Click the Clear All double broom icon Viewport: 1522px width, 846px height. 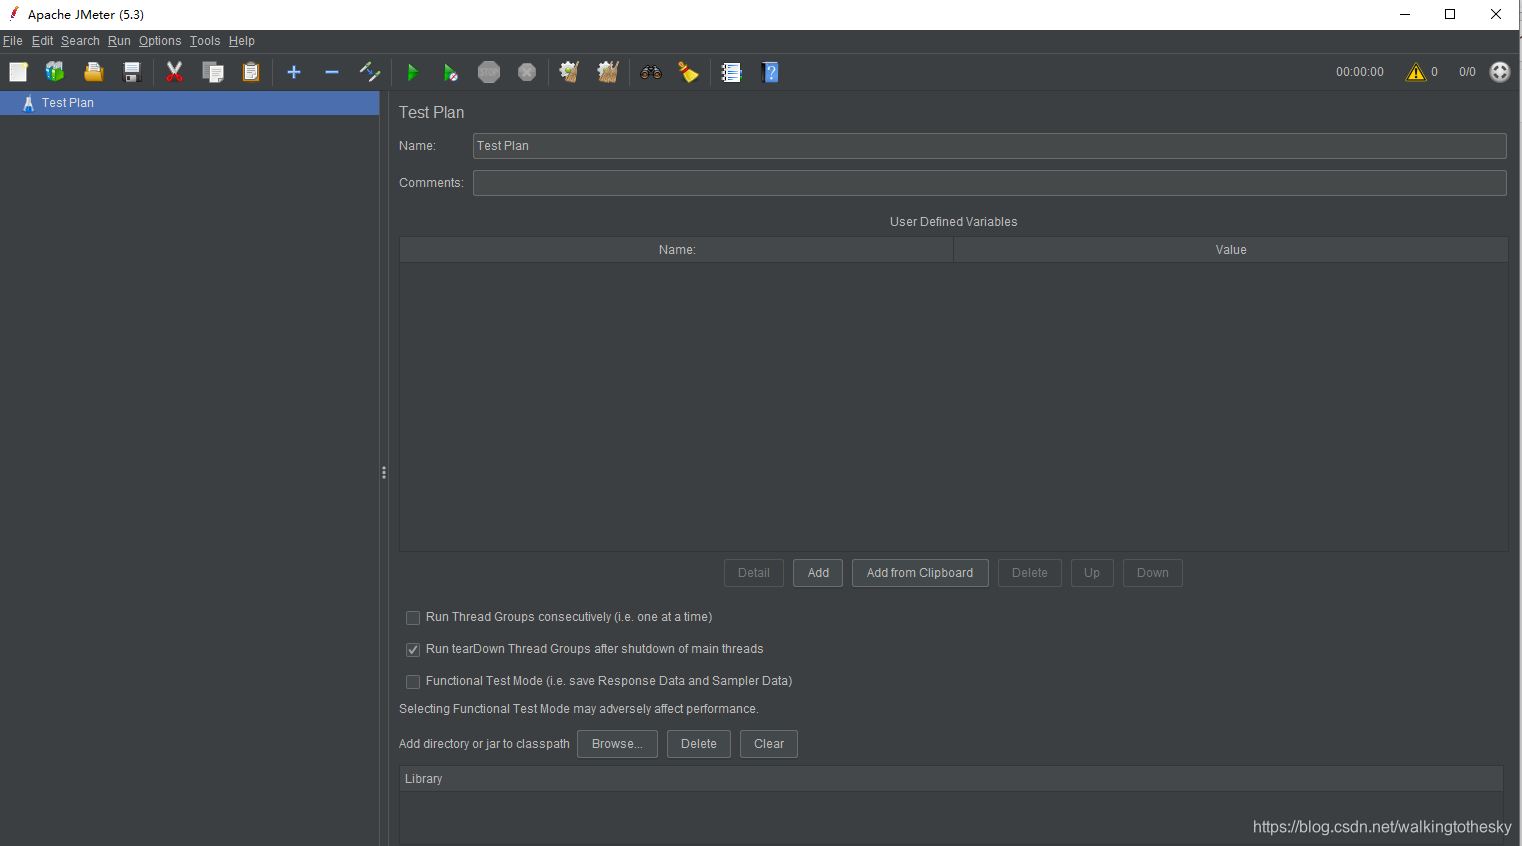tap(608, 72)
